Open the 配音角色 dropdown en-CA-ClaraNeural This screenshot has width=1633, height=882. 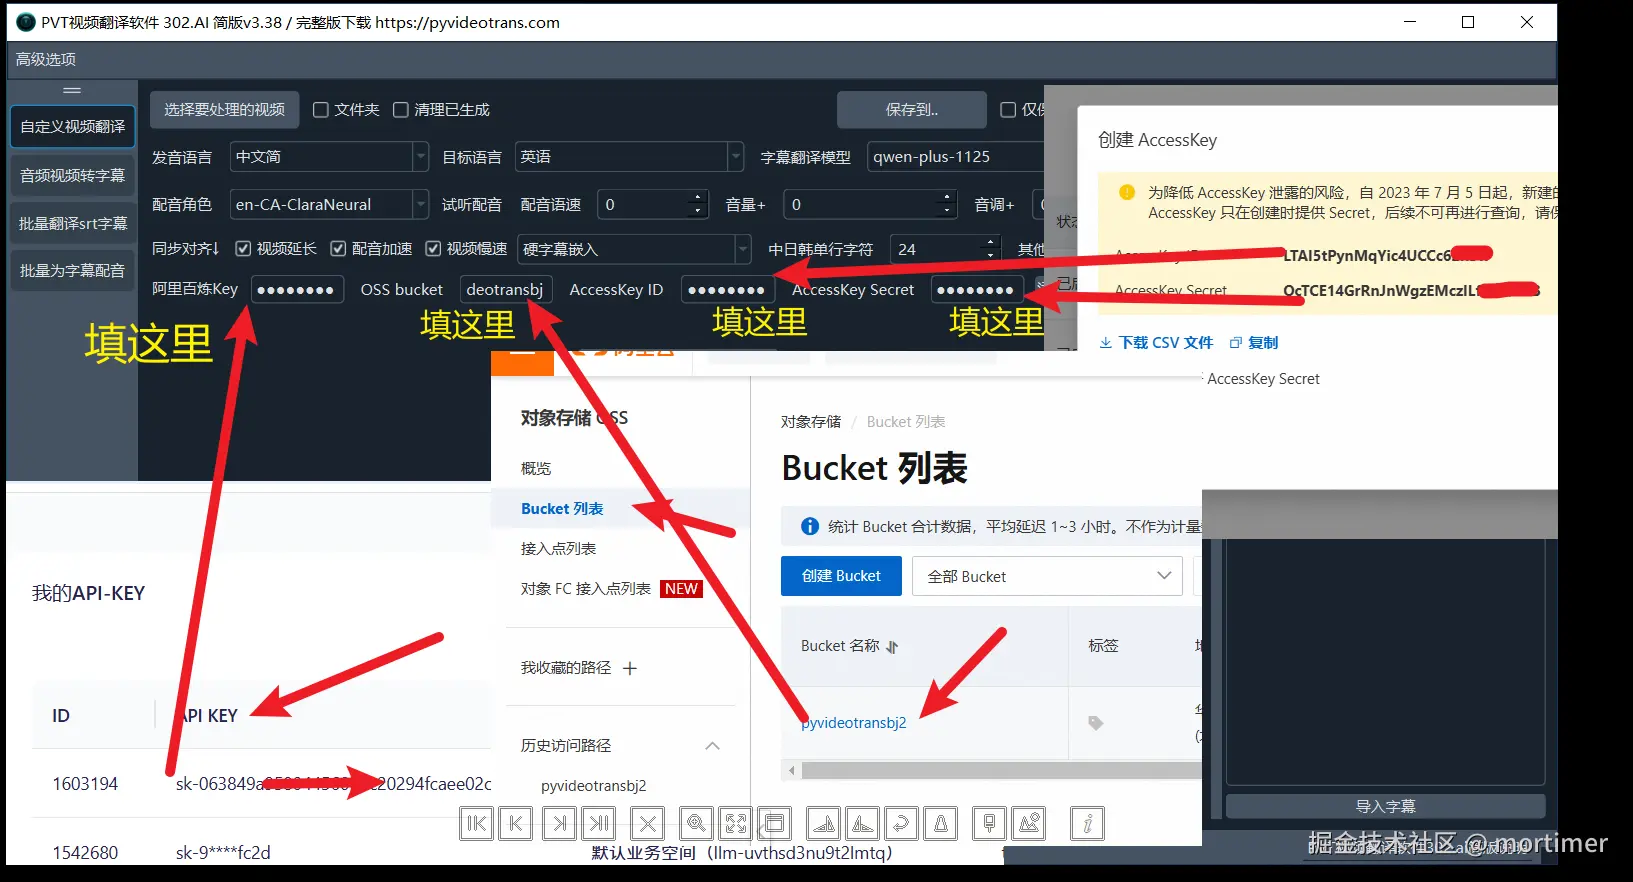tap(330, 205)
